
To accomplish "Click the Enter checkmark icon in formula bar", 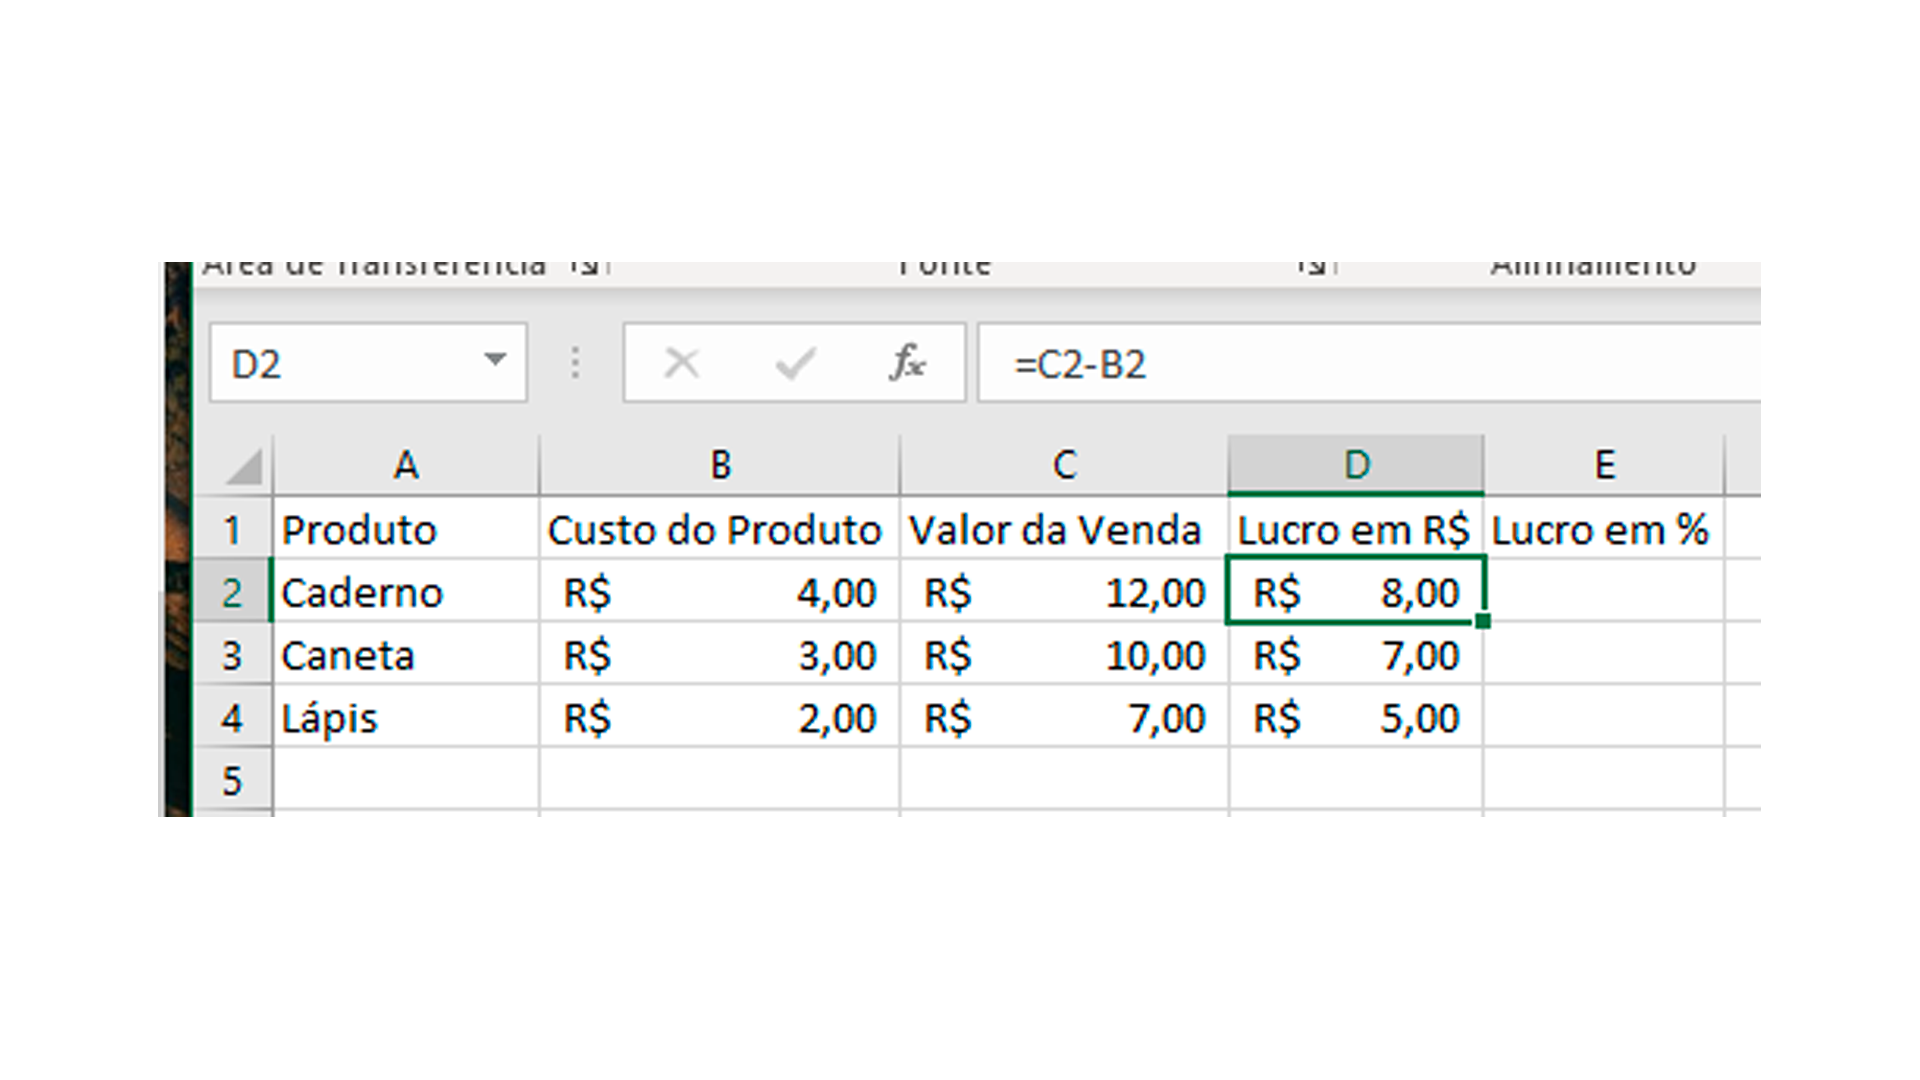I will coord(795,363).
